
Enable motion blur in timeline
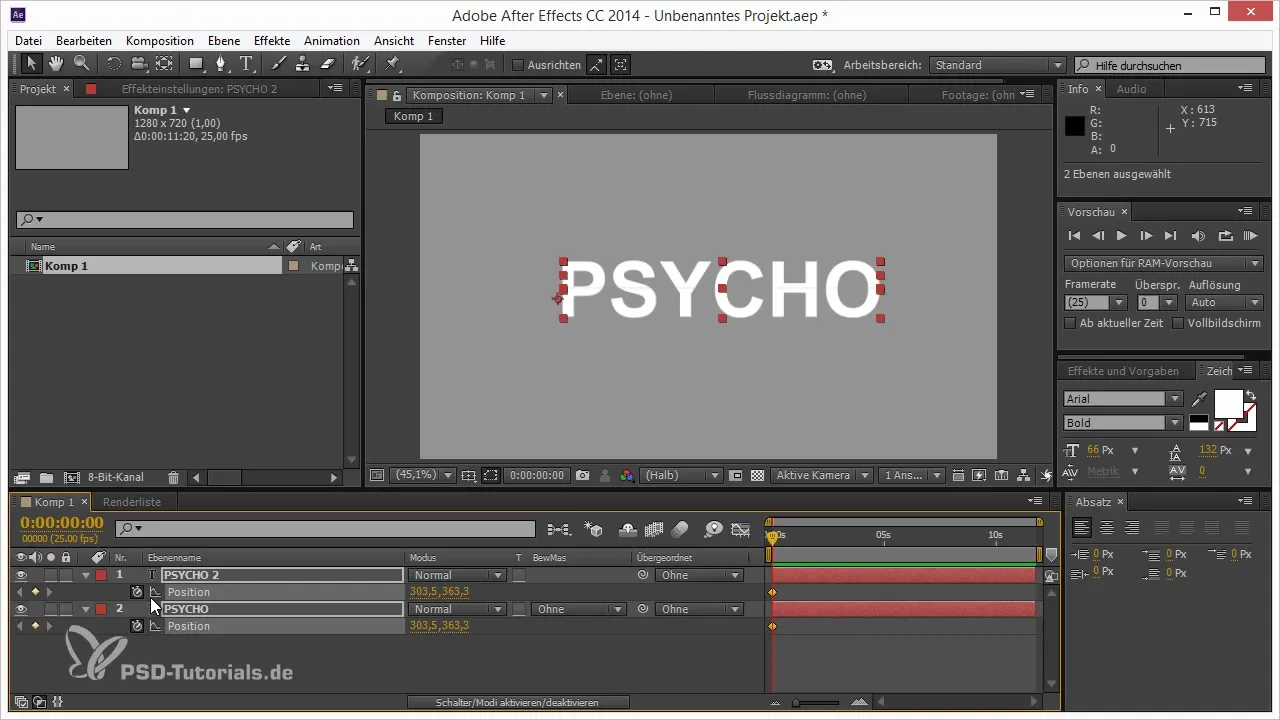tap(680, 529)
